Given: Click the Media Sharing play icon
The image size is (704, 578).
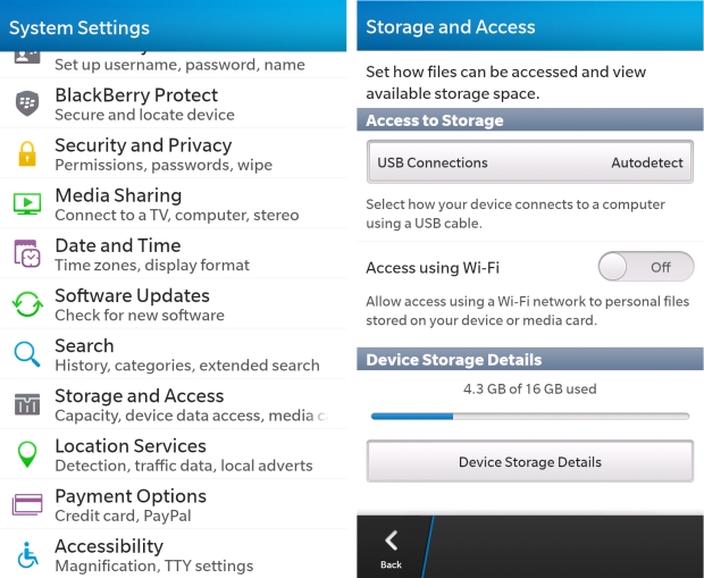Looking at the screenshot, I should (27, 204).
